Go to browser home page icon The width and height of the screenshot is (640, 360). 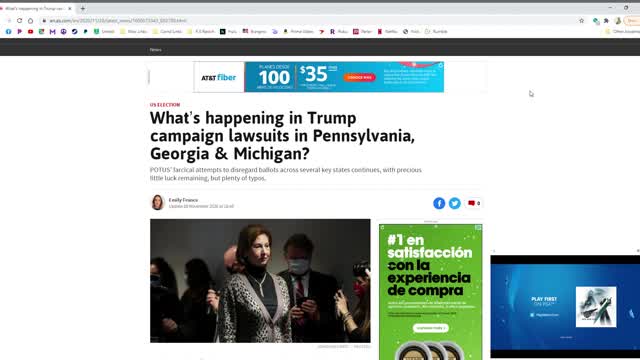[x=31, y=20]
